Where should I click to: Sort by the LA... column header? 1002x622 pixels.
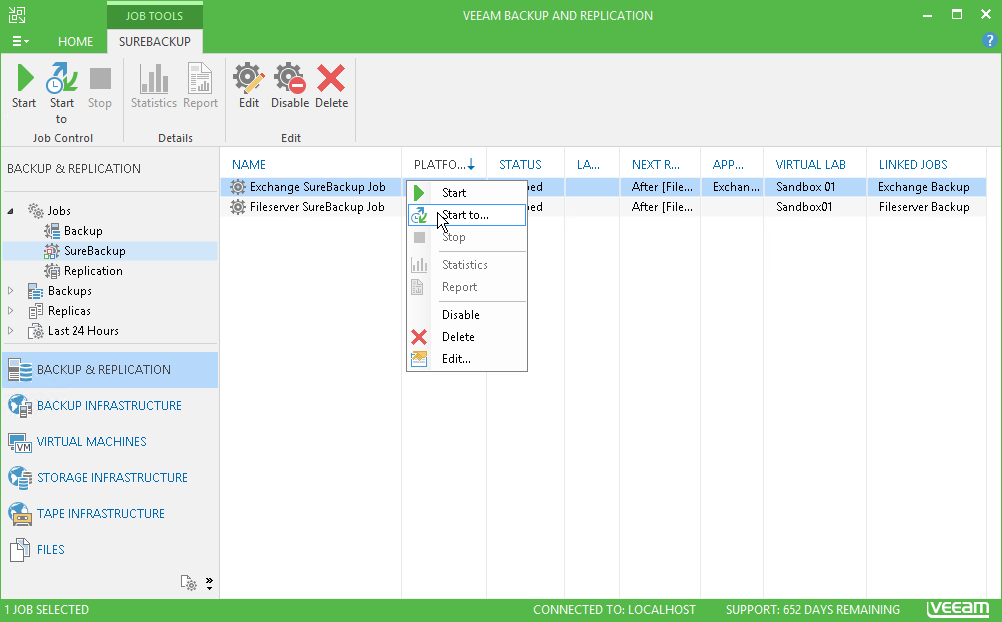(x=592, y=164)
